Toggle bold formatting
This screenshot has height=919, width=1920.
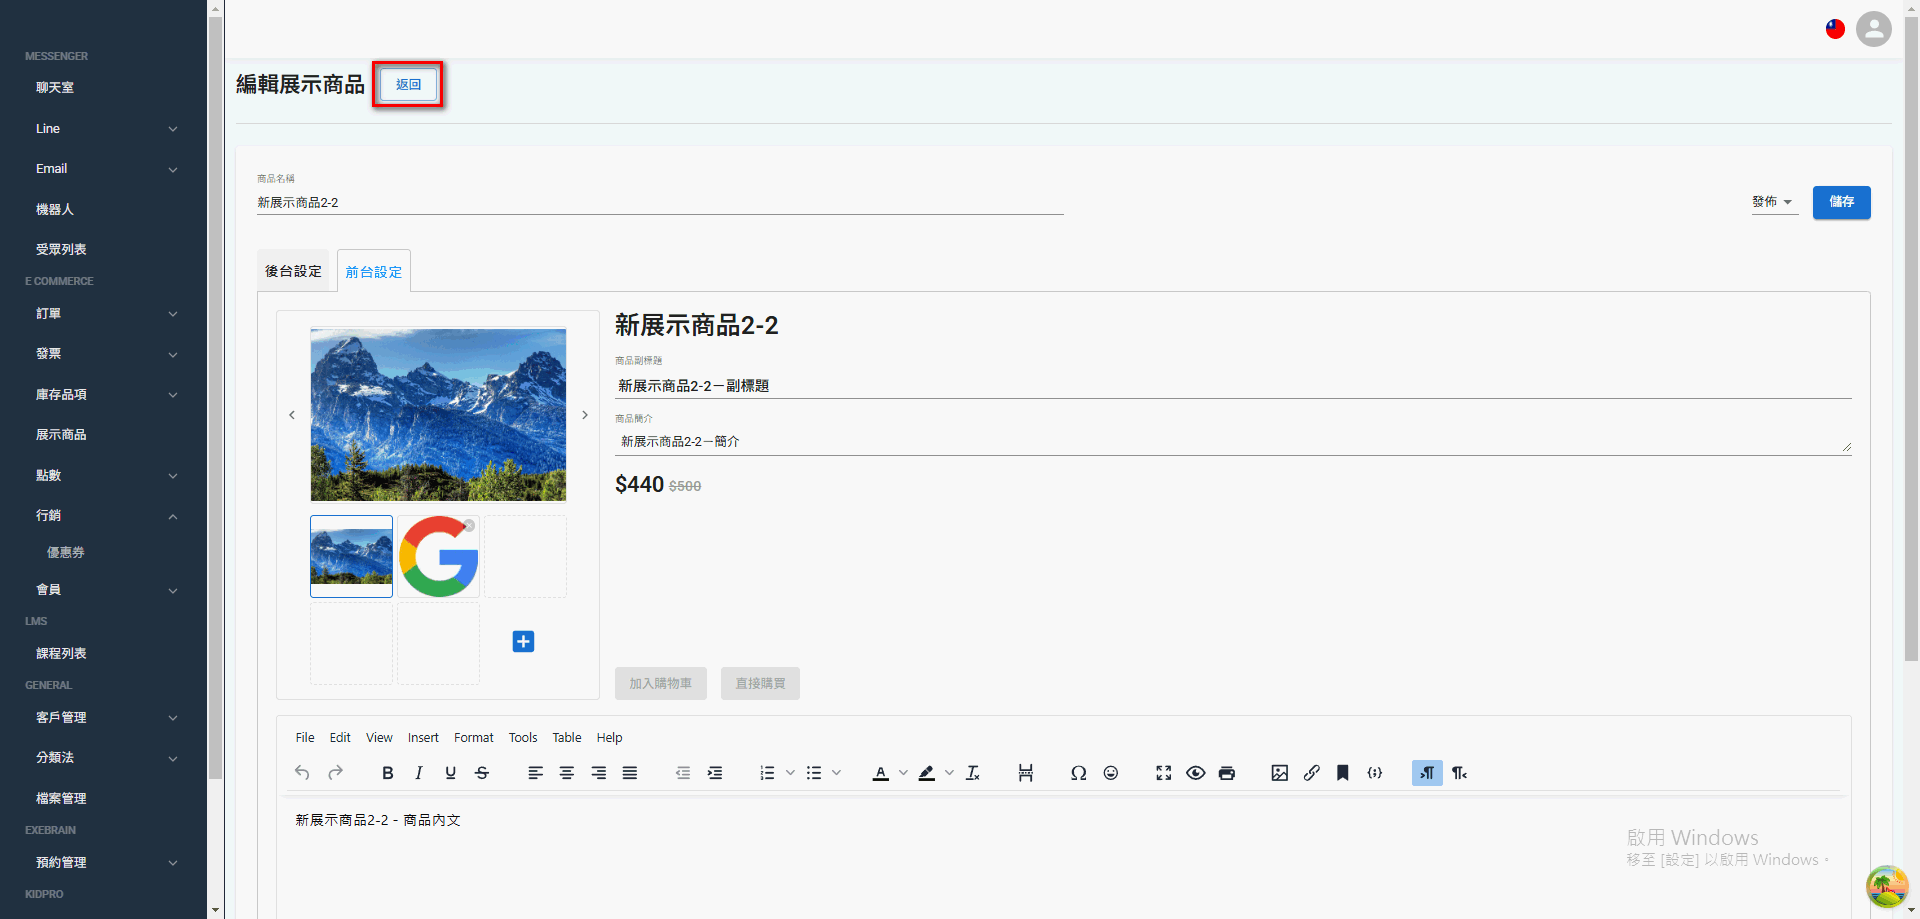388,773
